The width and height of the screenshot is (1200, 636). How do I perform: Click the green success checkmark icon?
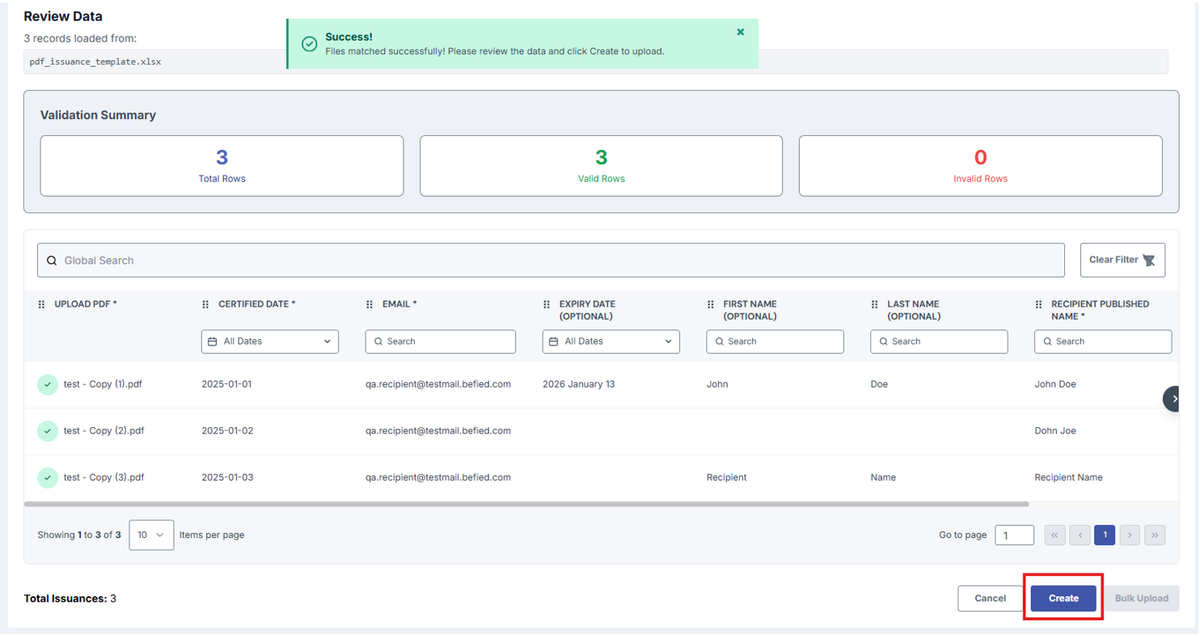pos(310,44)
